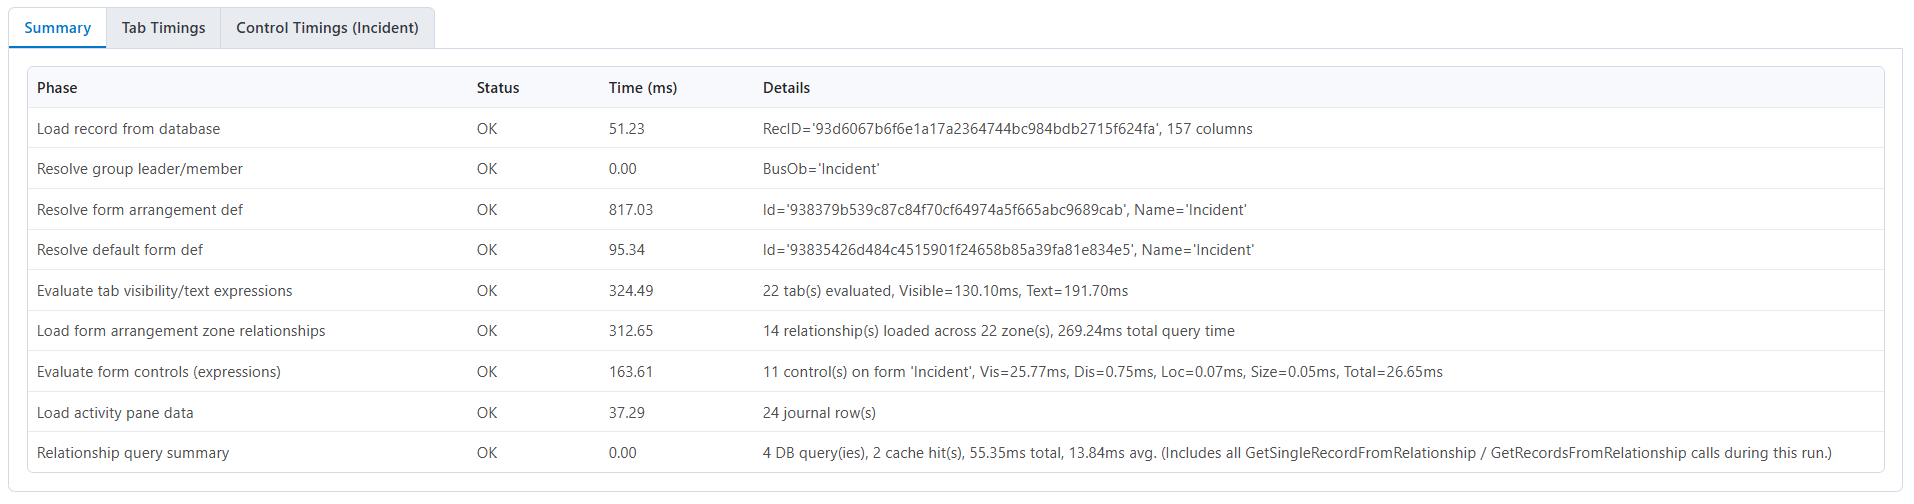Image resolution: width=1914 pixels, height=504 pixels.
Task: Click '24 journal row(s)' details
Action: [x=819, y=413]
